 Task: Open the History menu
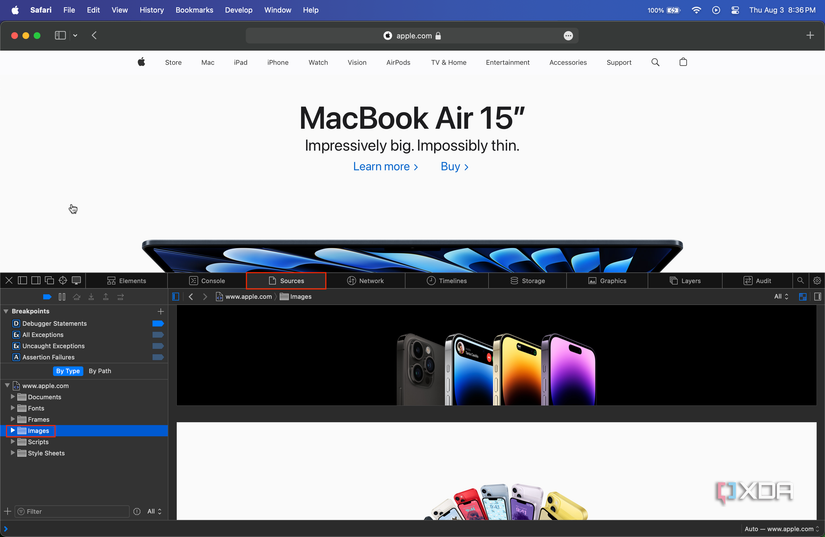pos(152,10)
